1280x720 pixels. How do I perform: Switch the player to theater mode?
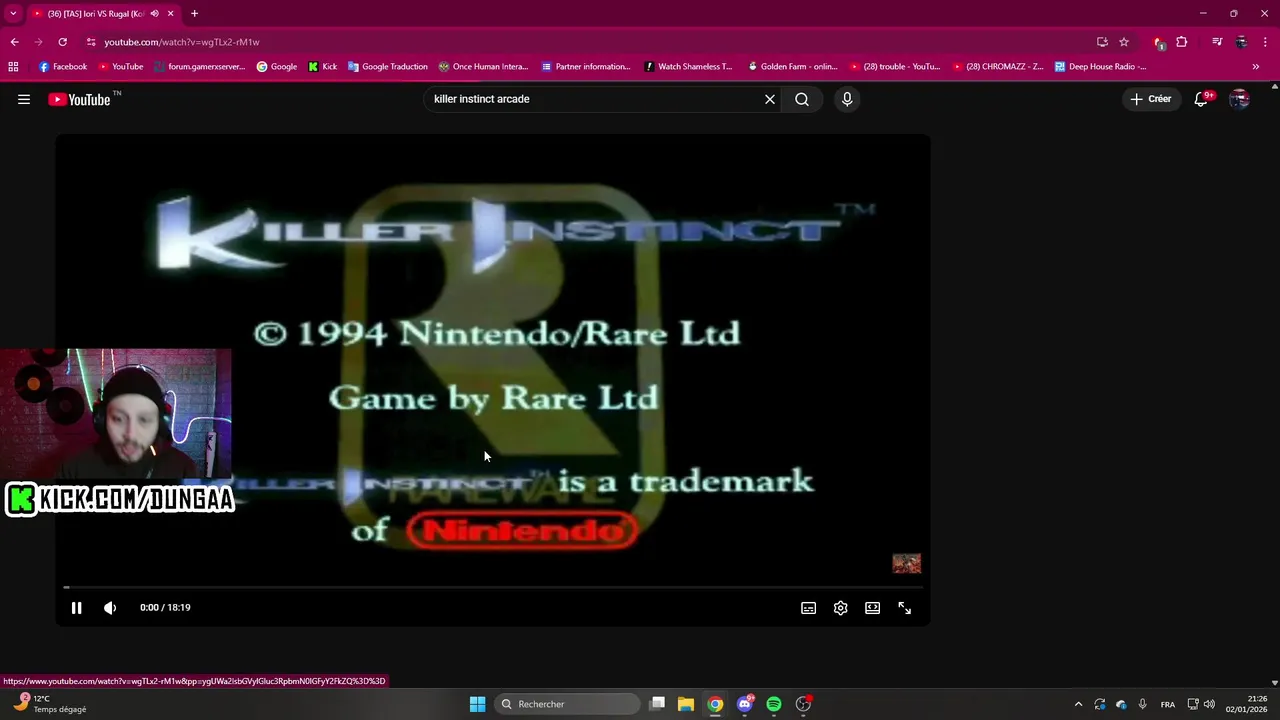click(872, 607)
